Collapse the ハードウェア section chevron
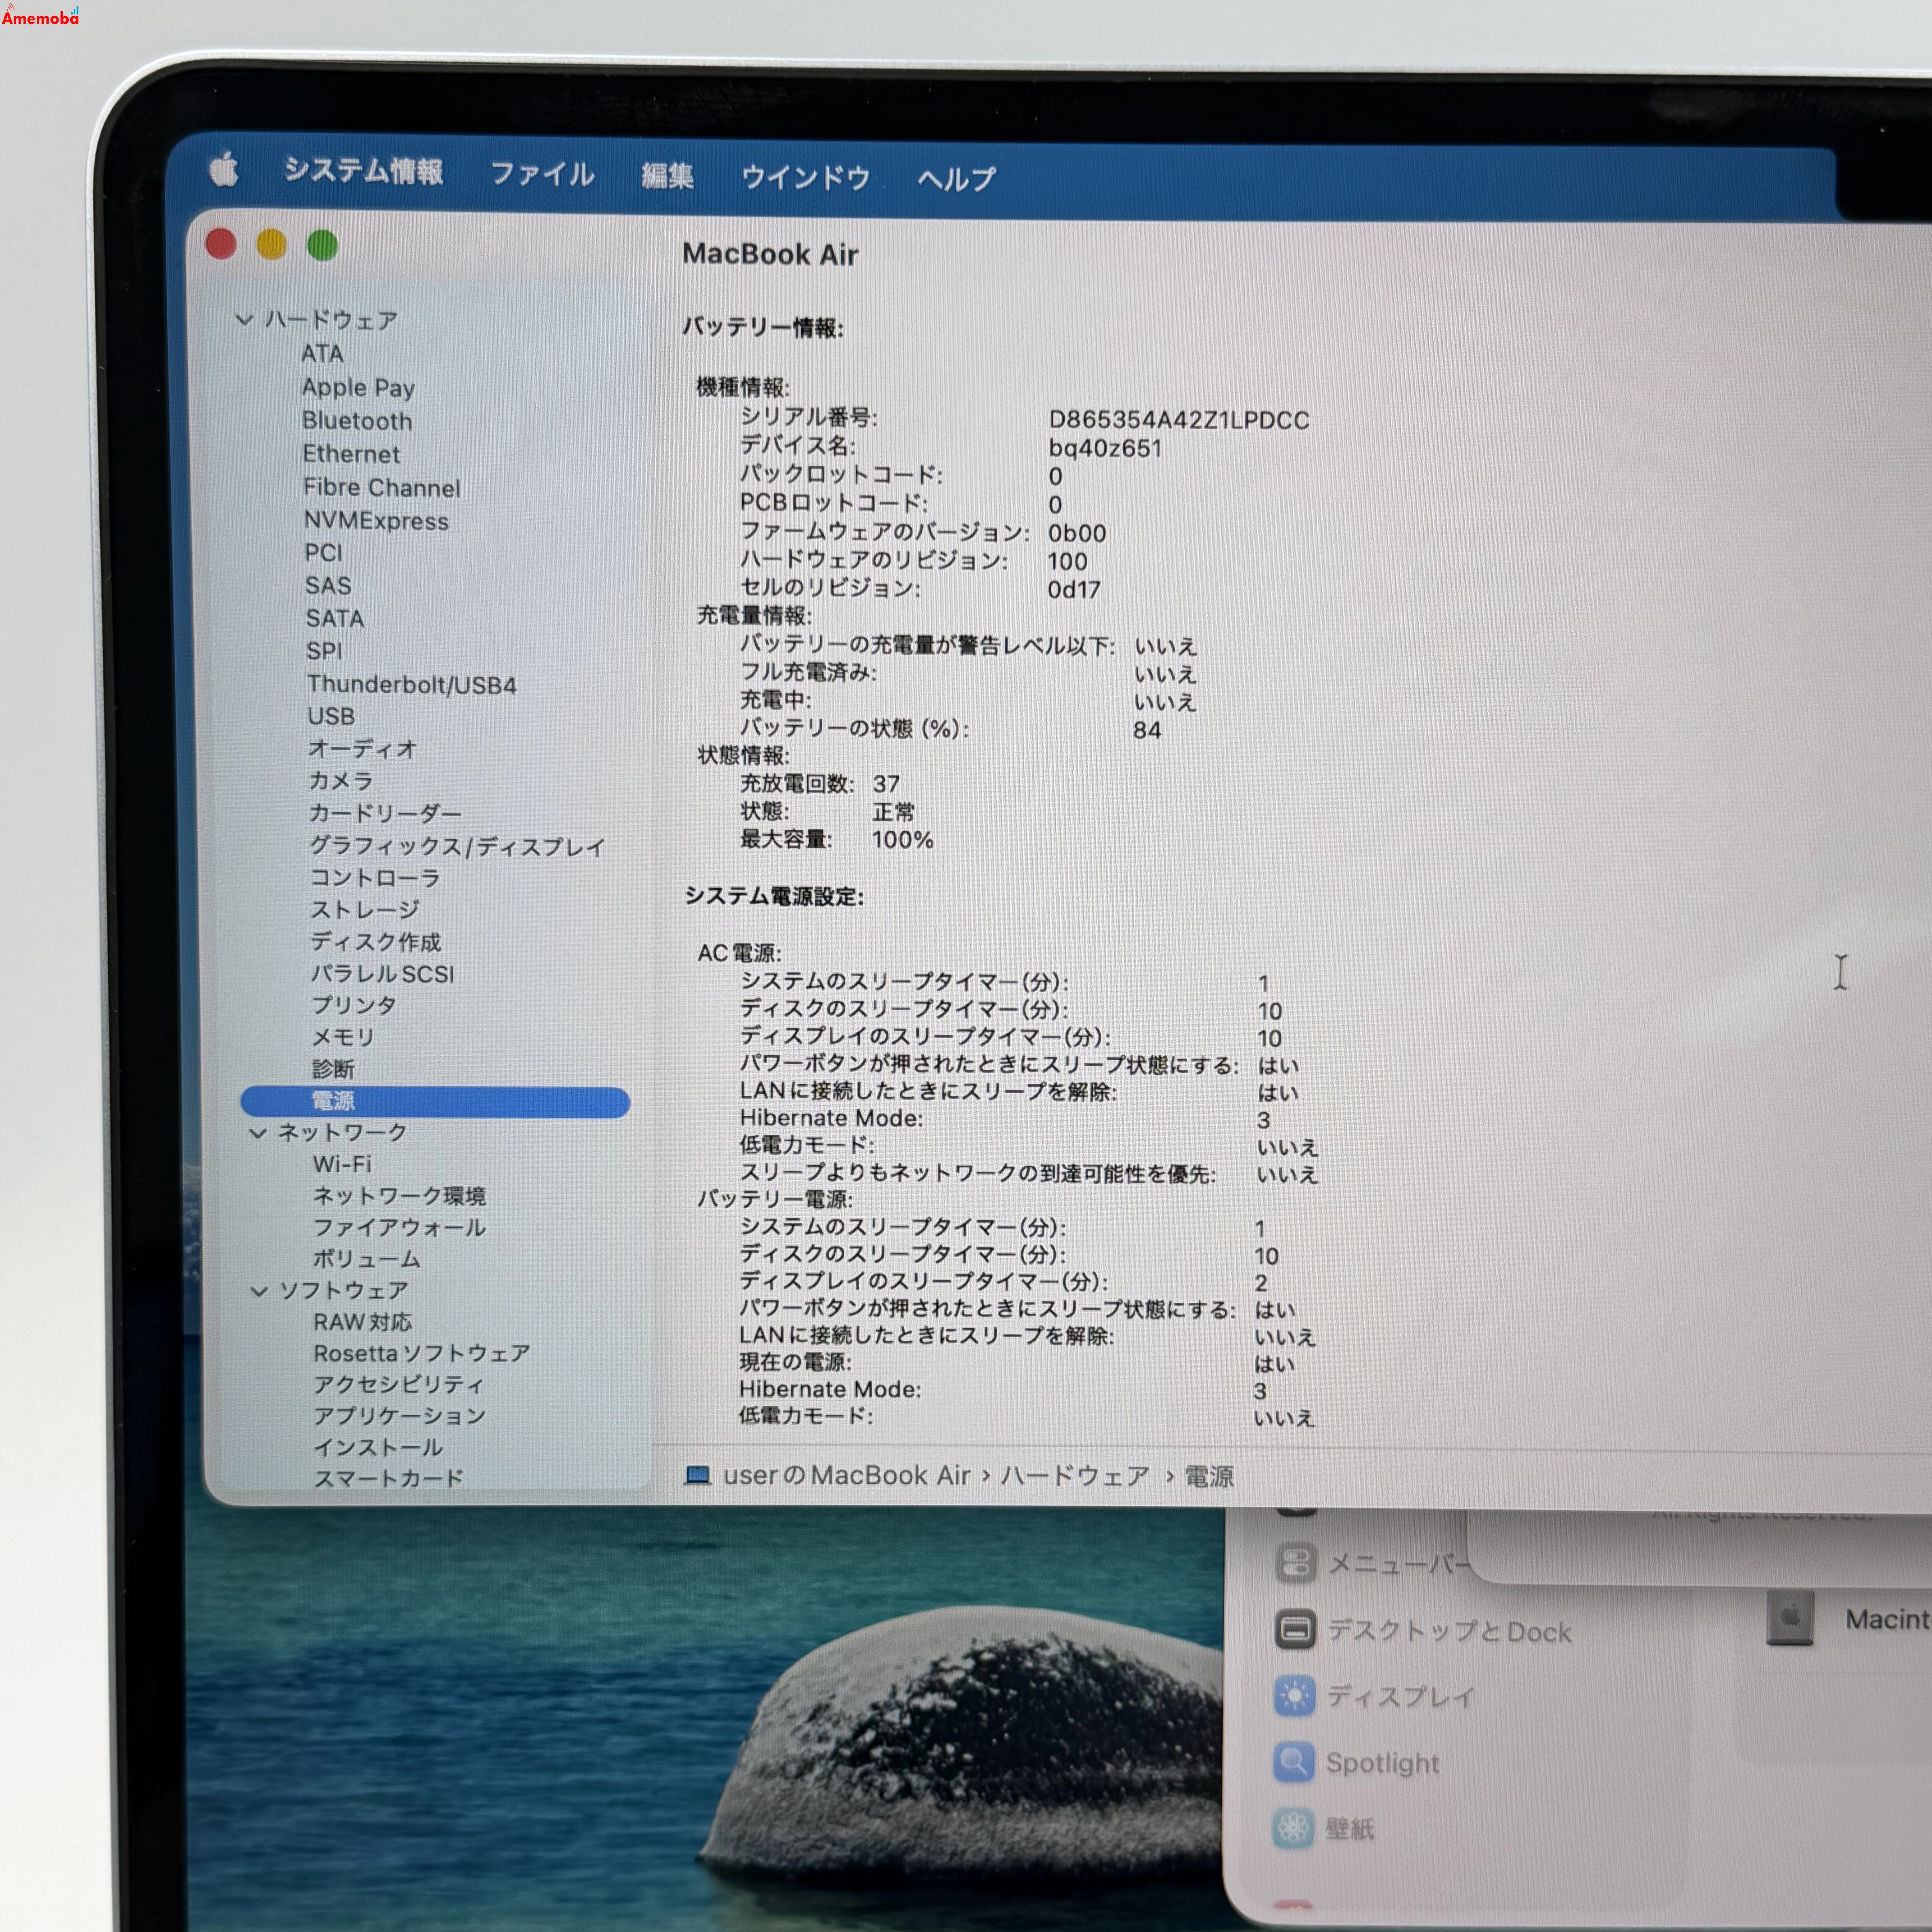 pos(244,320)
